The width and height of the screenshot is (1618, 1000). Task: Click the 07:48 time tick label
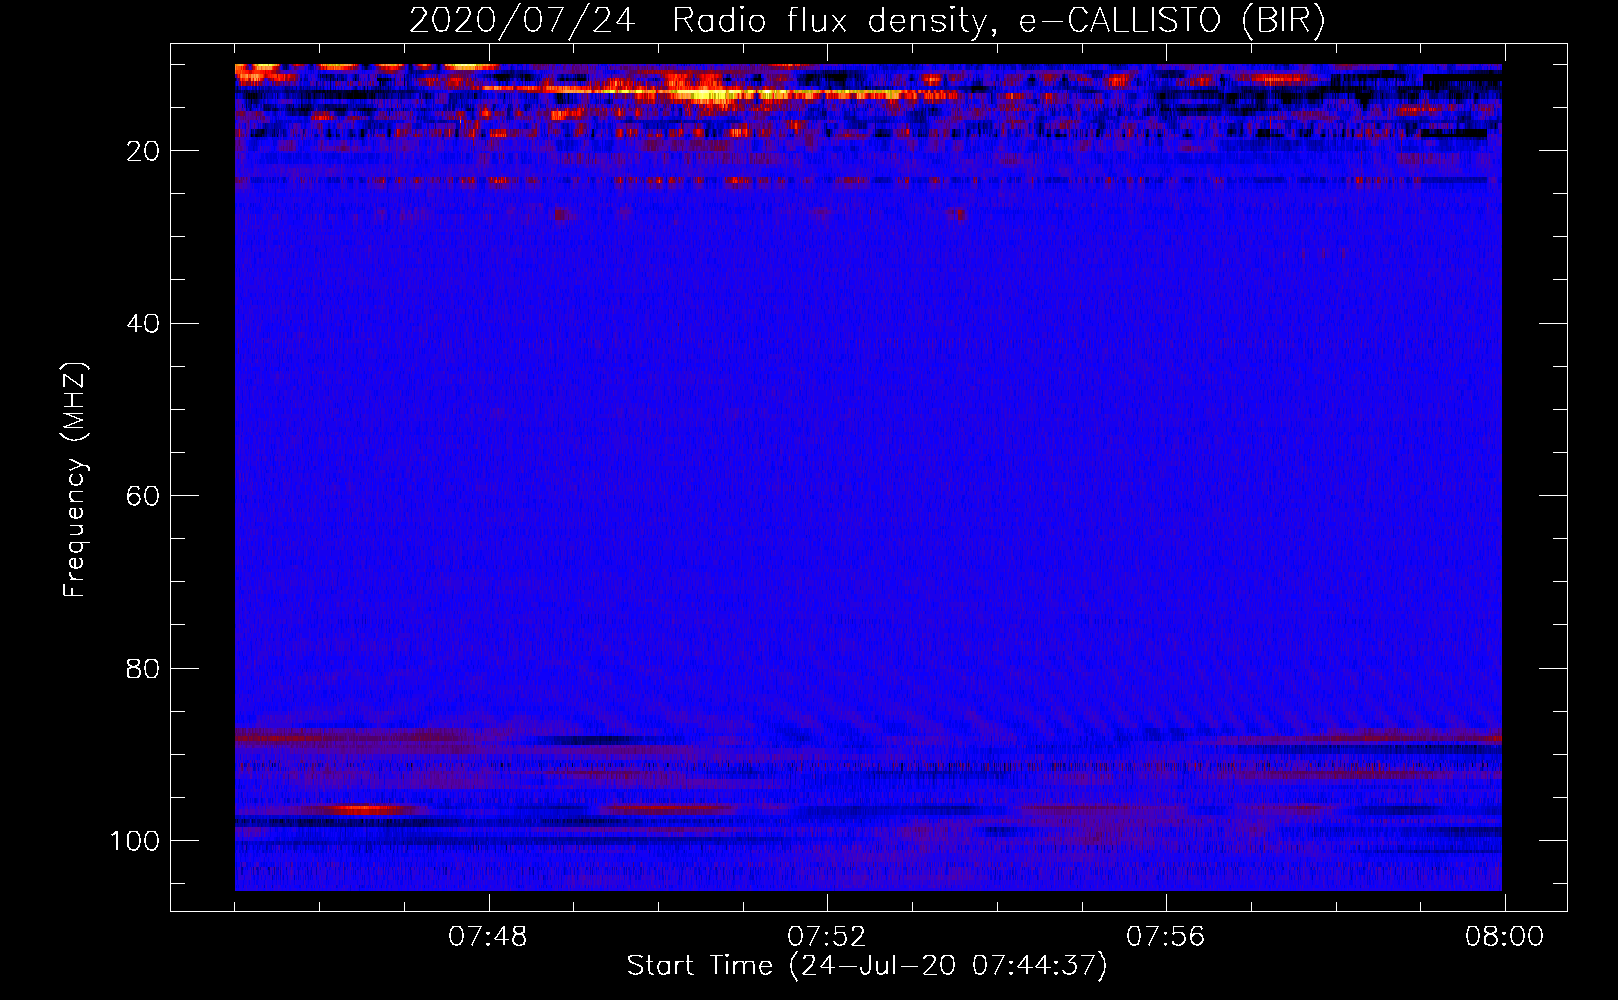click(x=488, y=937)
